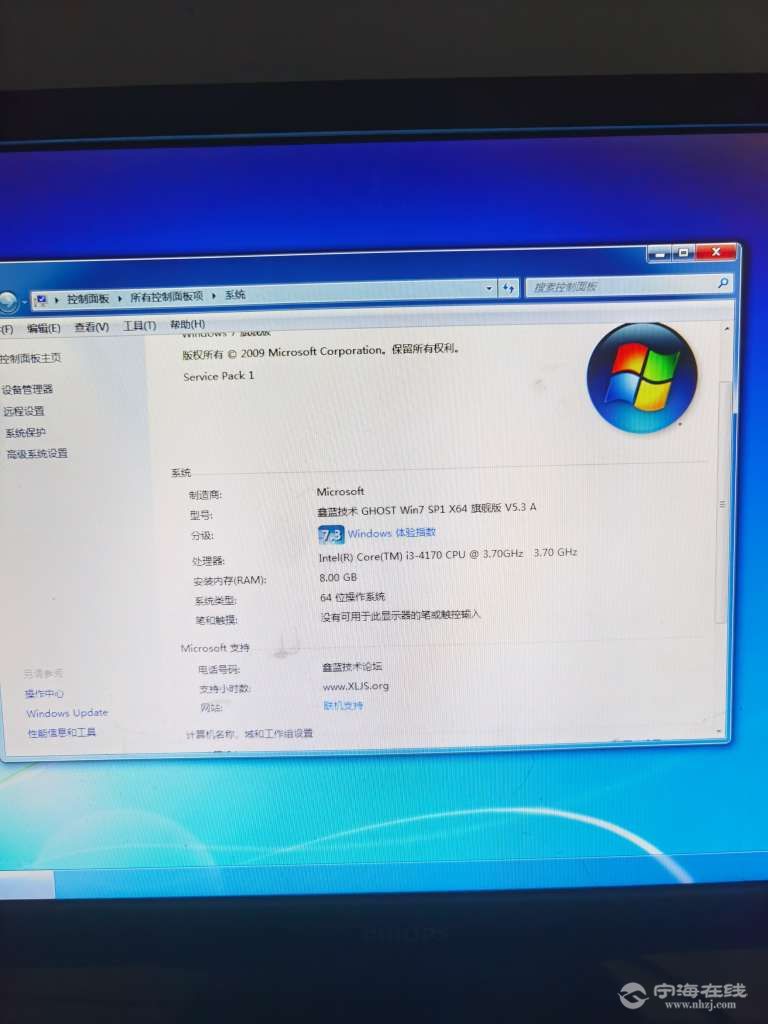Click the 2009 Microsoft Corporation copyright line
Image resolution: width=768 pixels, height=1024 pixels.
pos(321,351)
